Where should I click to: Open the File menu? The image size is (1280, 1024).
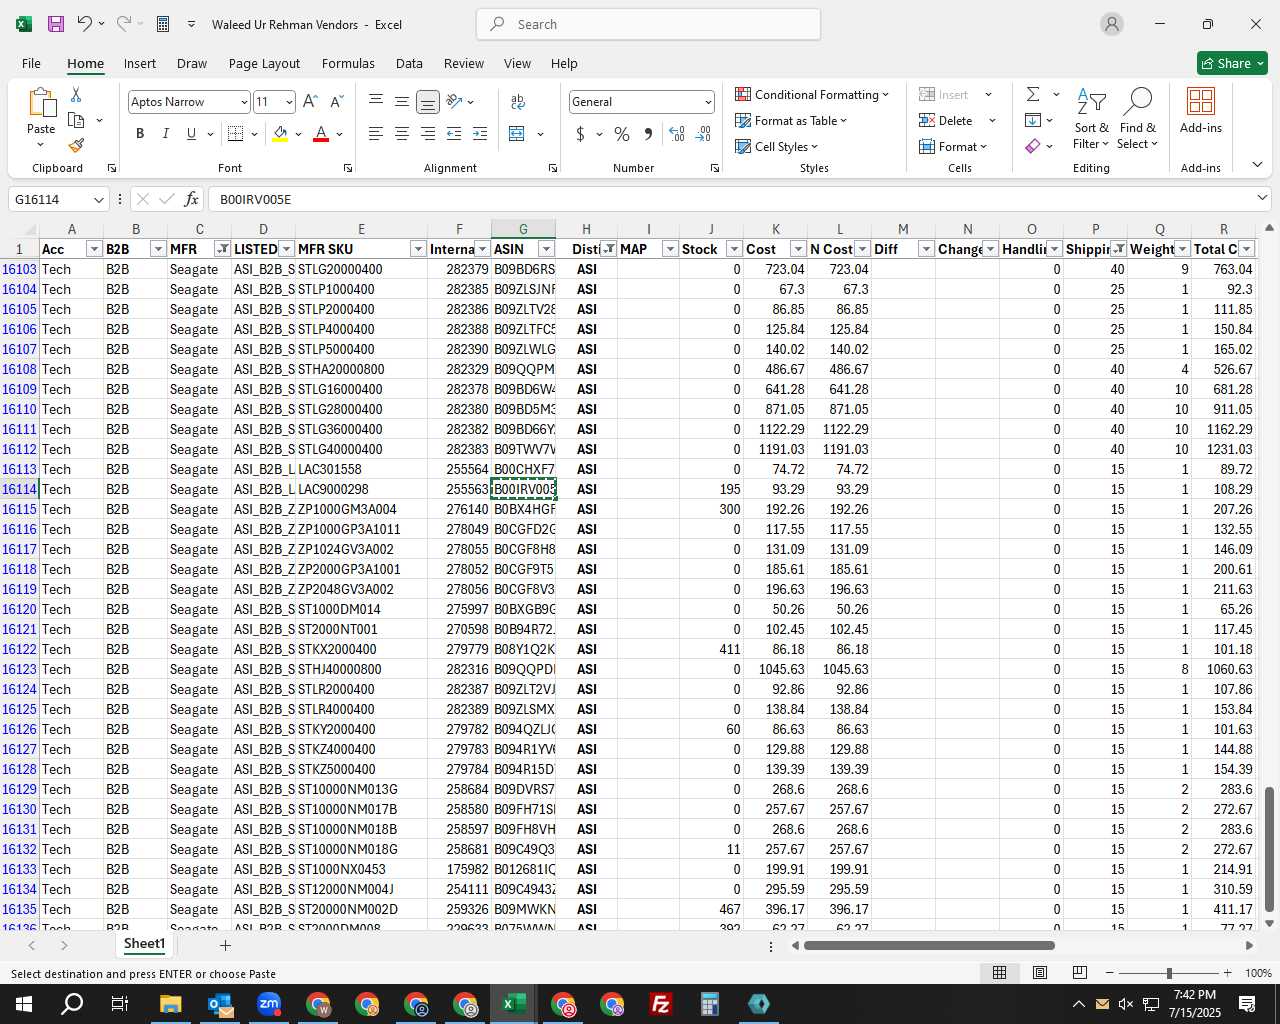pos(31,63)
